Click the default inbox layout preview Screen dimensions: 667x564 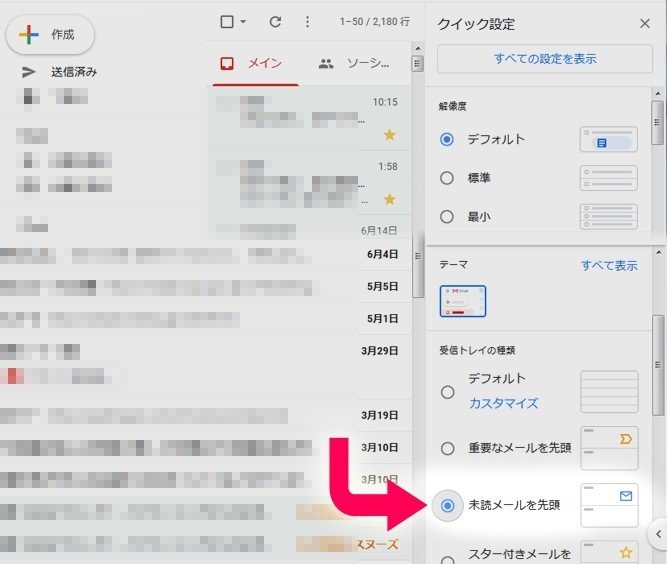point(609,391)
